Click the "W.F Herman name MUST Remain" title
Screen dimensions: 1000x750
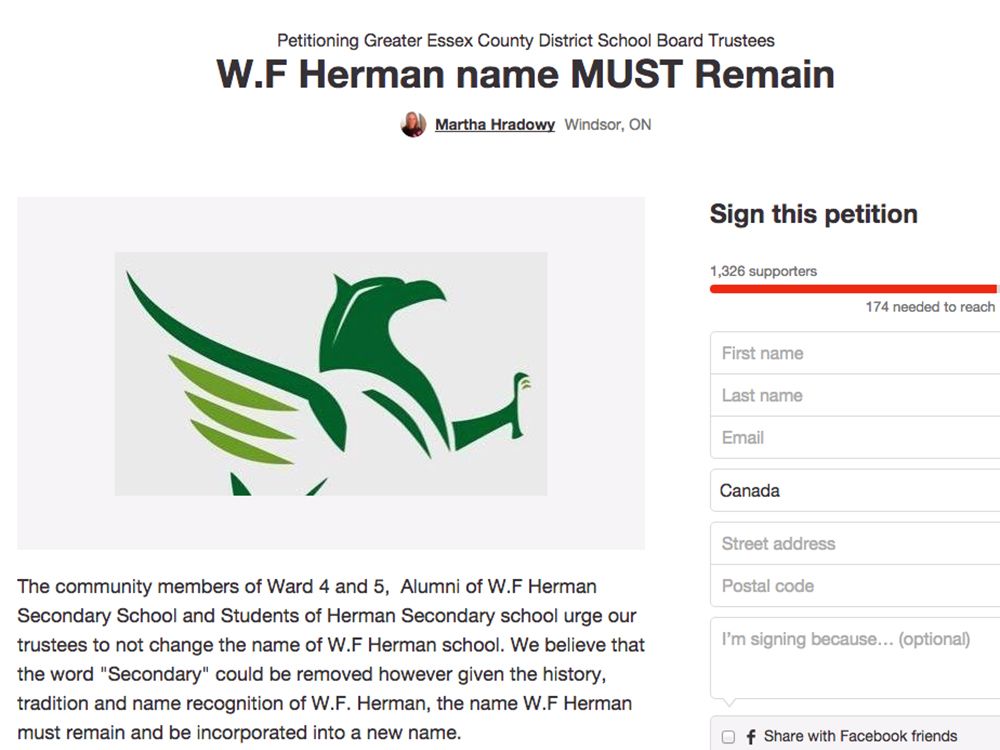pos(523,74)
